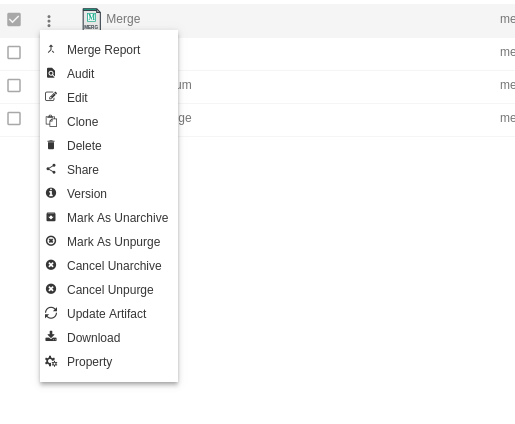Open the three-dot menu on Merge row
Image resolution: width=515 pixels, height=424 pixels.
49,21
